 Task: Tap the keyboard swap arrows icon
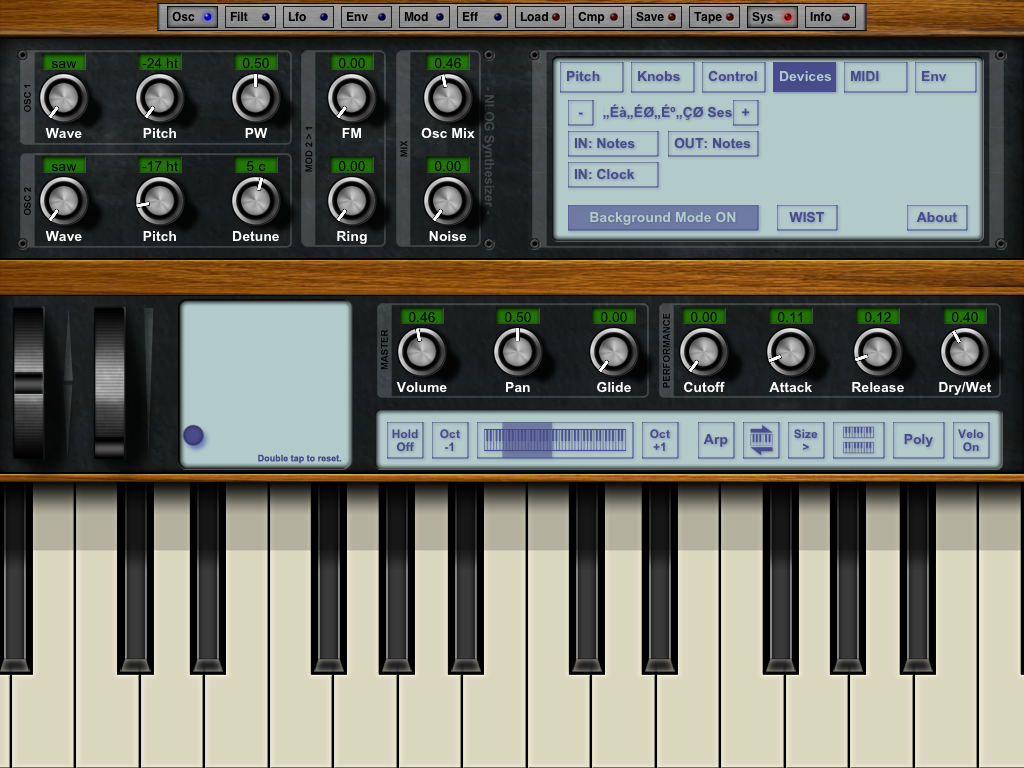[761, 440]
